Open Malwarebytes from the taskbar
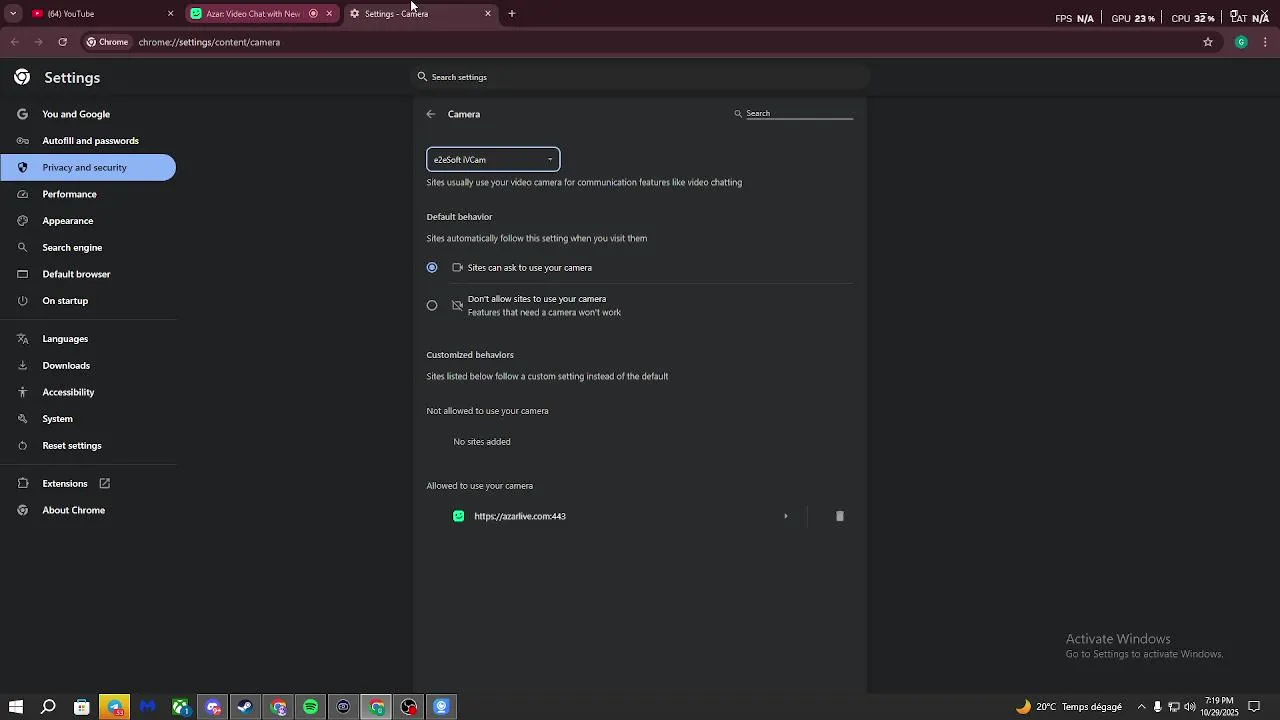The width and height of the screenshot is (1280, 720). [x=148, y=707]
